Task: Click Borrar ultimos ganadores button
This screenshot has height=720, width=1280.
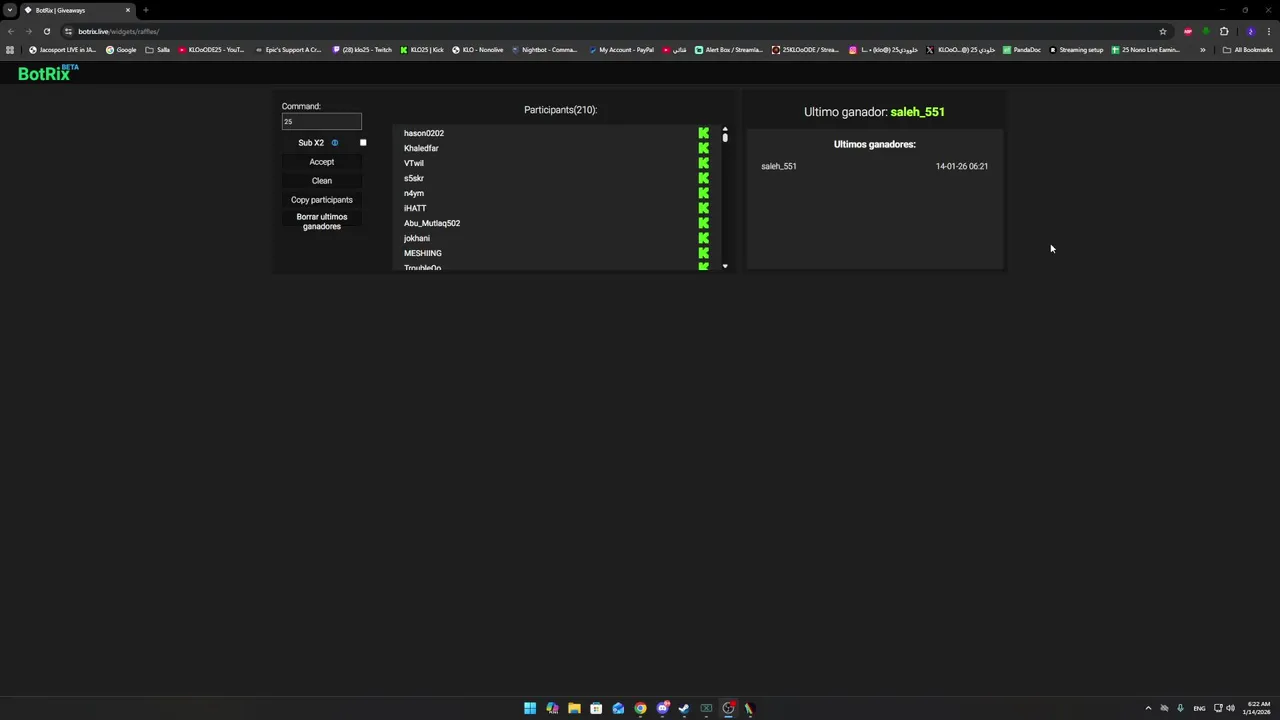Action: tap(321, 221)
